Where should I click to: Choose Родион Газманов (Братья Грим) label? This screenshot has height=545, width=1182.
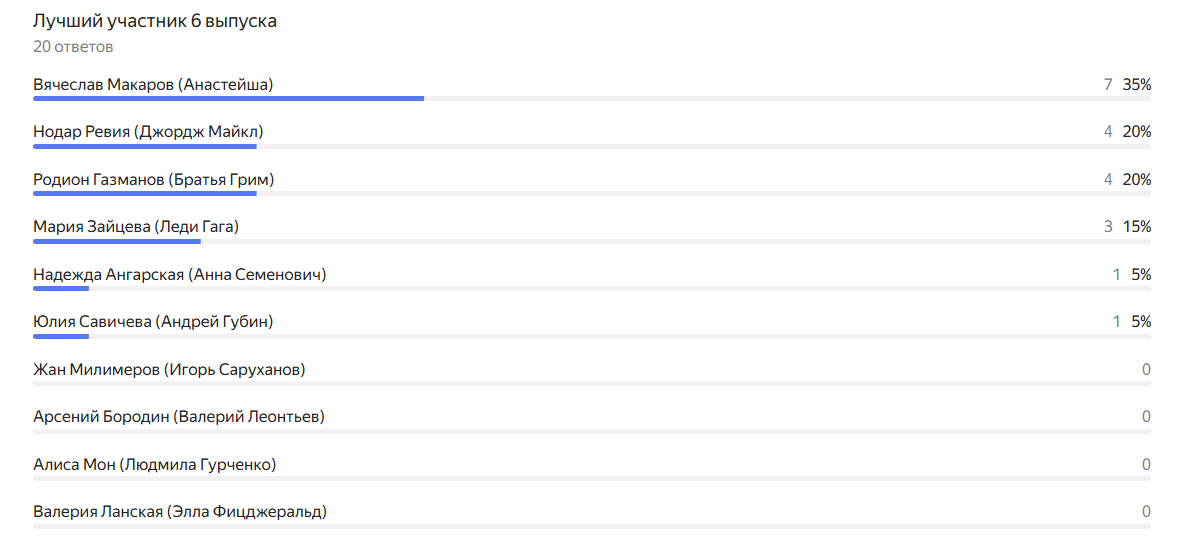click(153, 180)
